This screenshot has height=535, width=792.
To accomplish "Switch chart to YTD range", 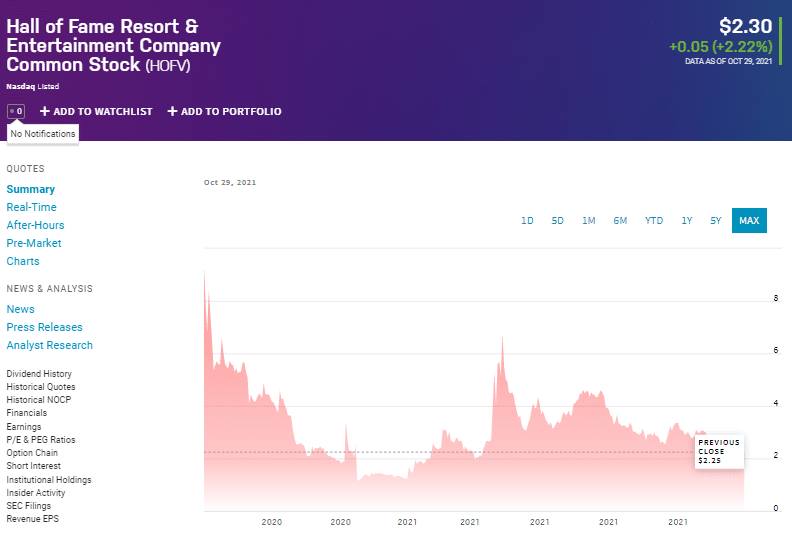I will tap(654, 221).
